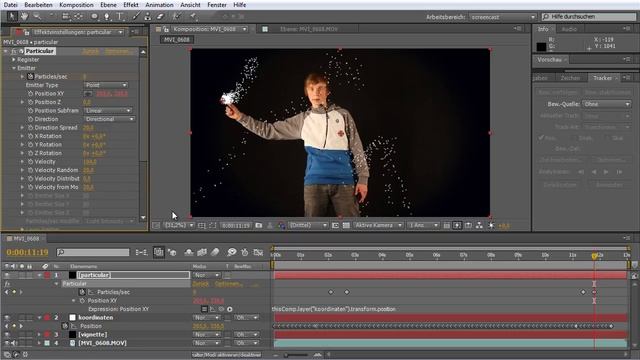Select the Hand tool

click(x=24, y=16)
